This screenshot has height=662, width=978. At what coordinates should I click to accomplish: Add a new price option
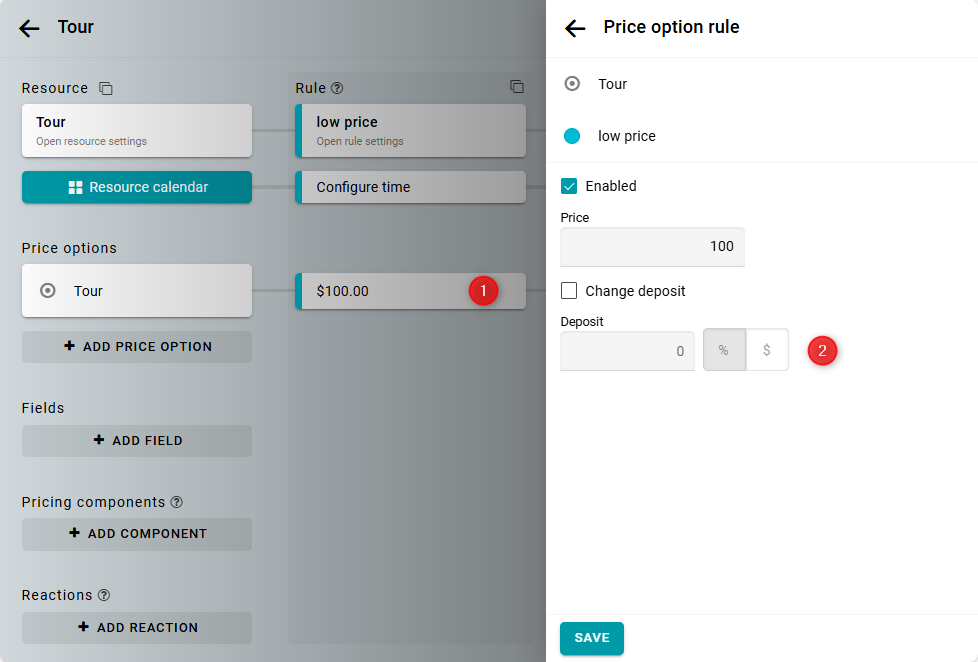pos(137,347)
